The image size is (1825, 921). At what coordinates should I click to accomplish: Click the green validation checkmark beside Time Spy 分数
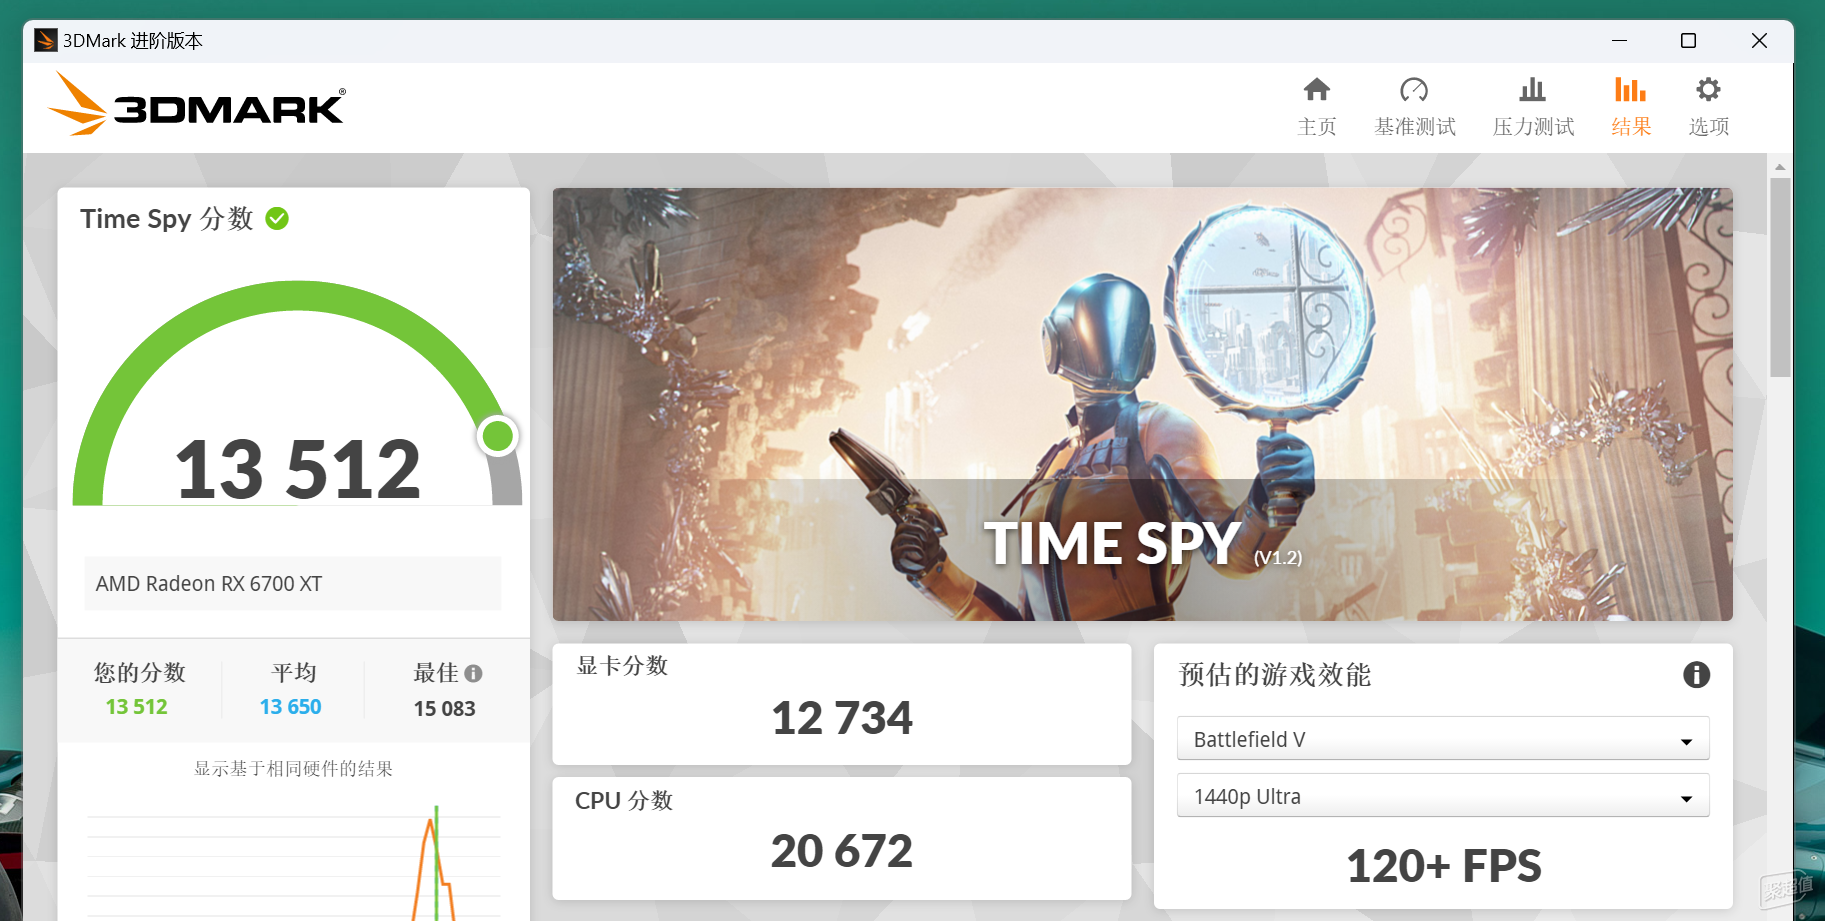point(277,219)
